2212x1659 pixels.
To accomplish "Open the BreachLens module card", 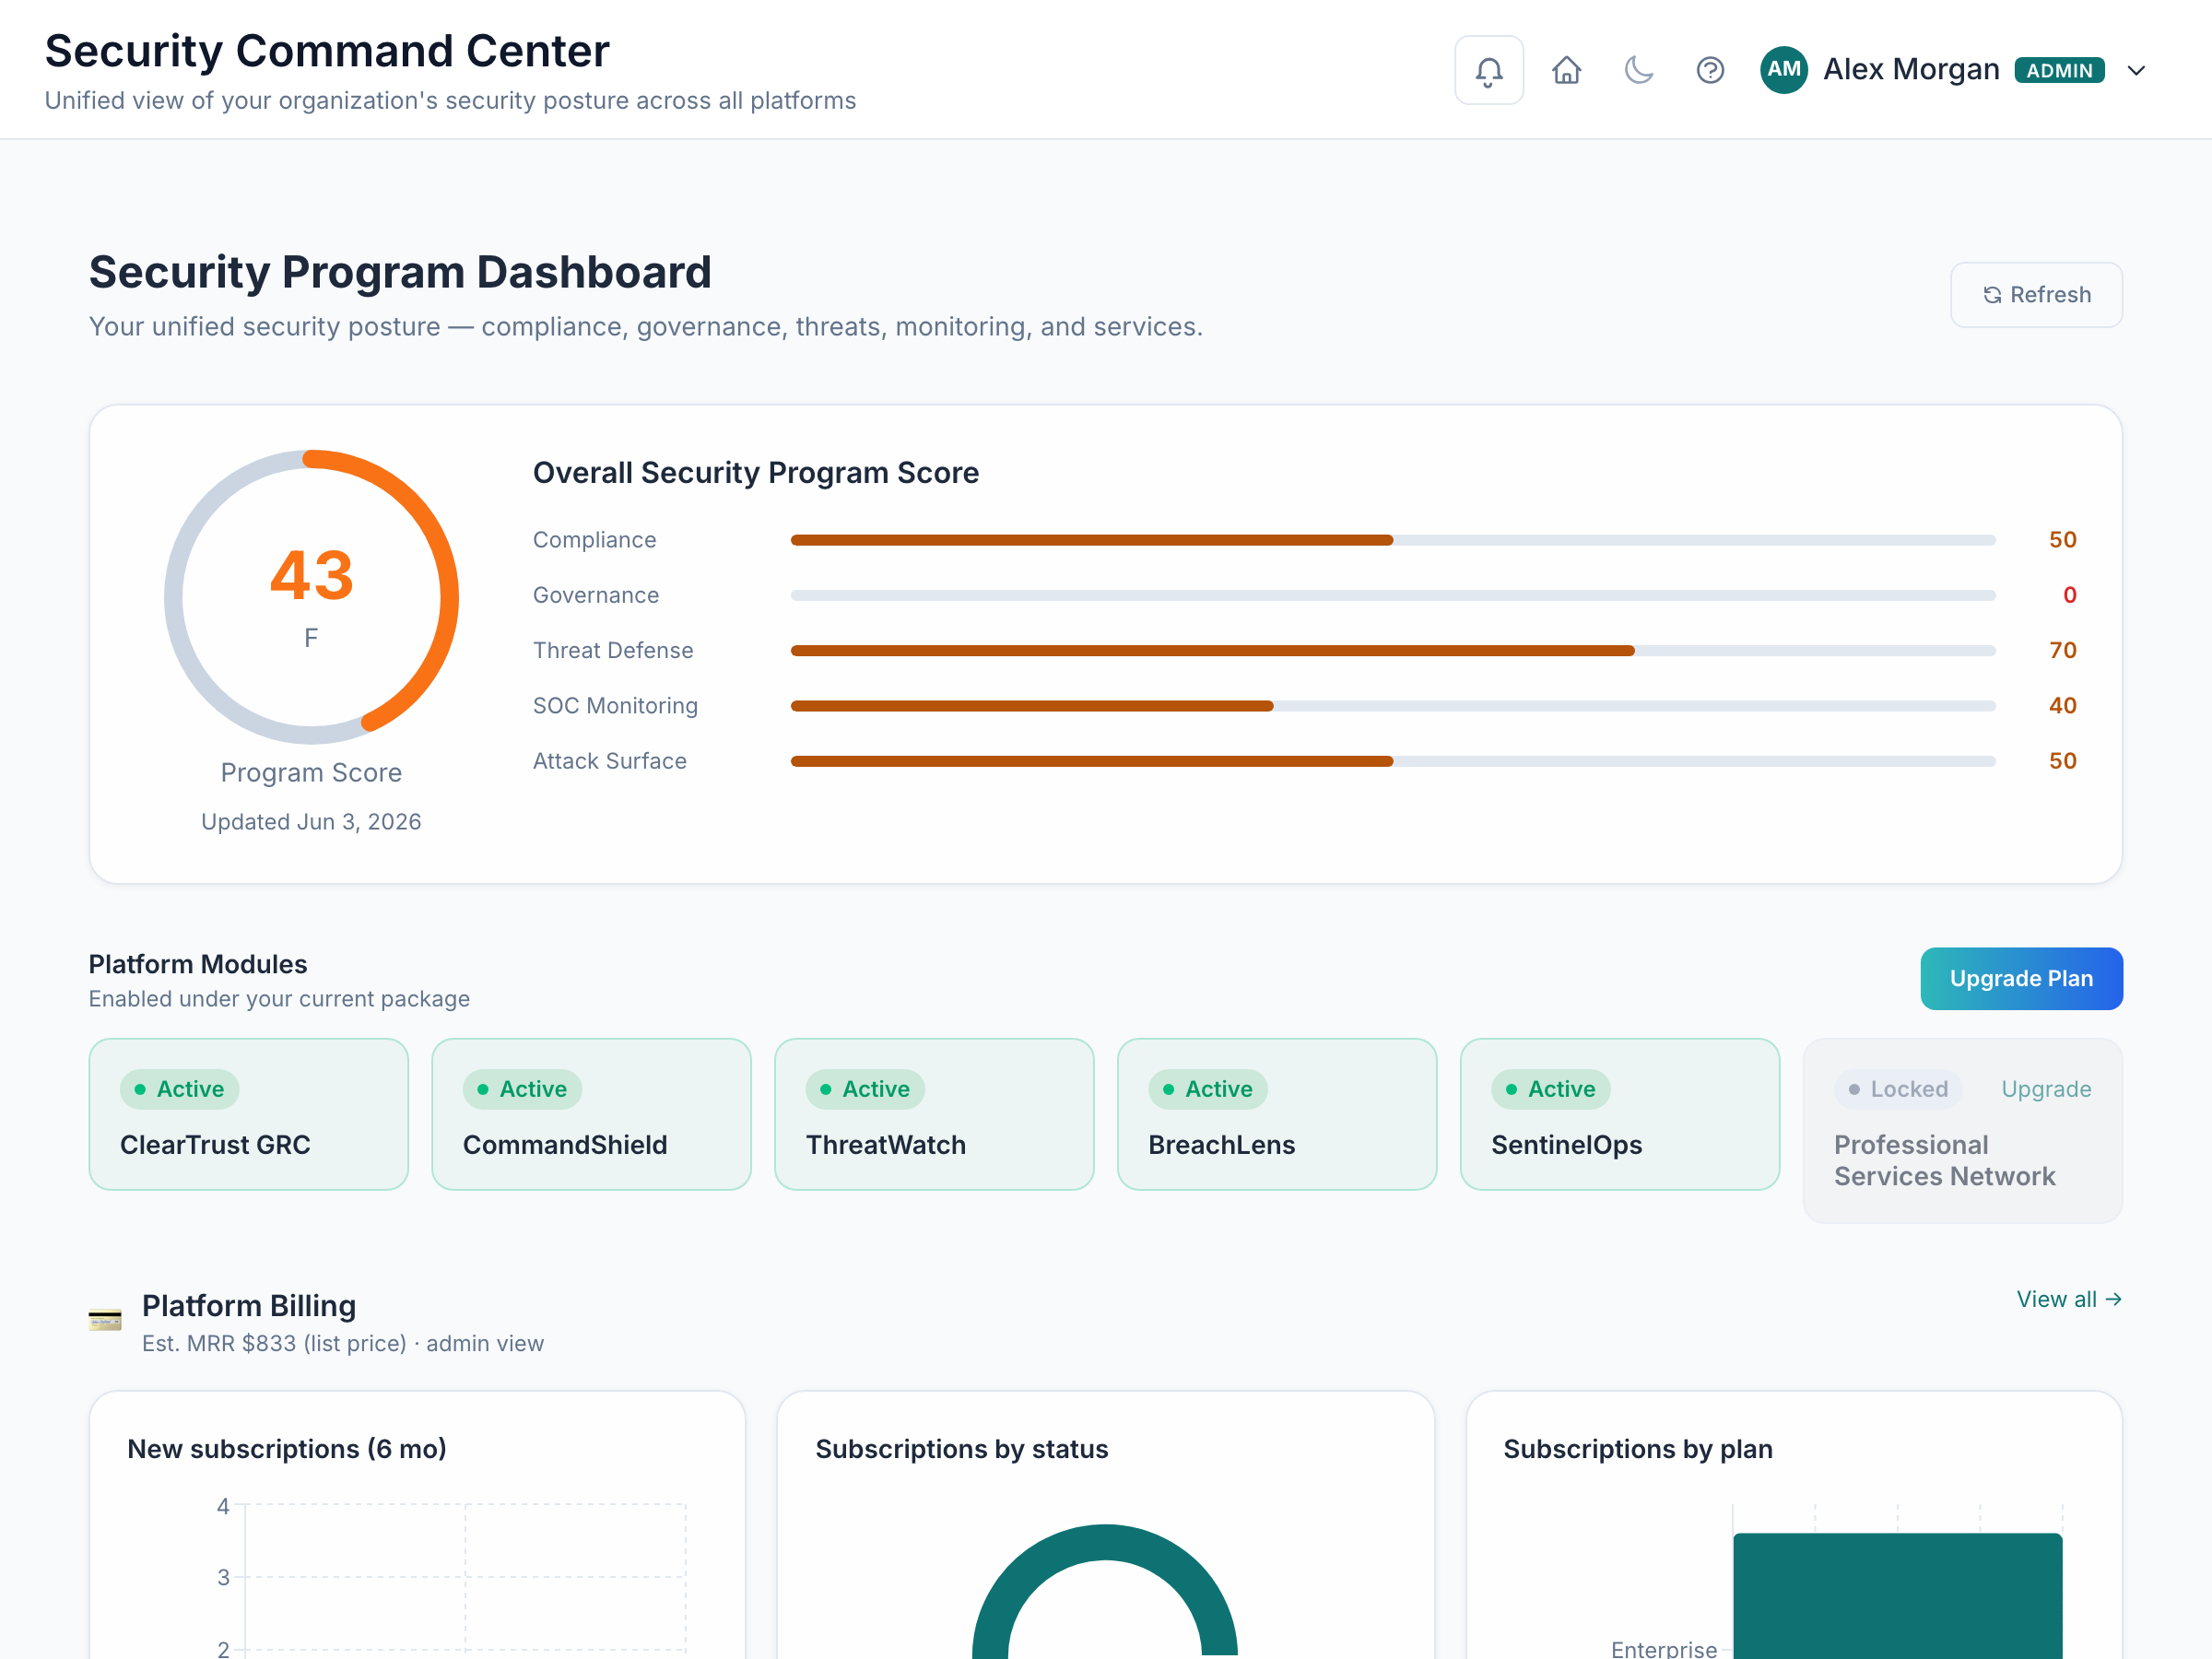I will click(x=1277, y=1114).
